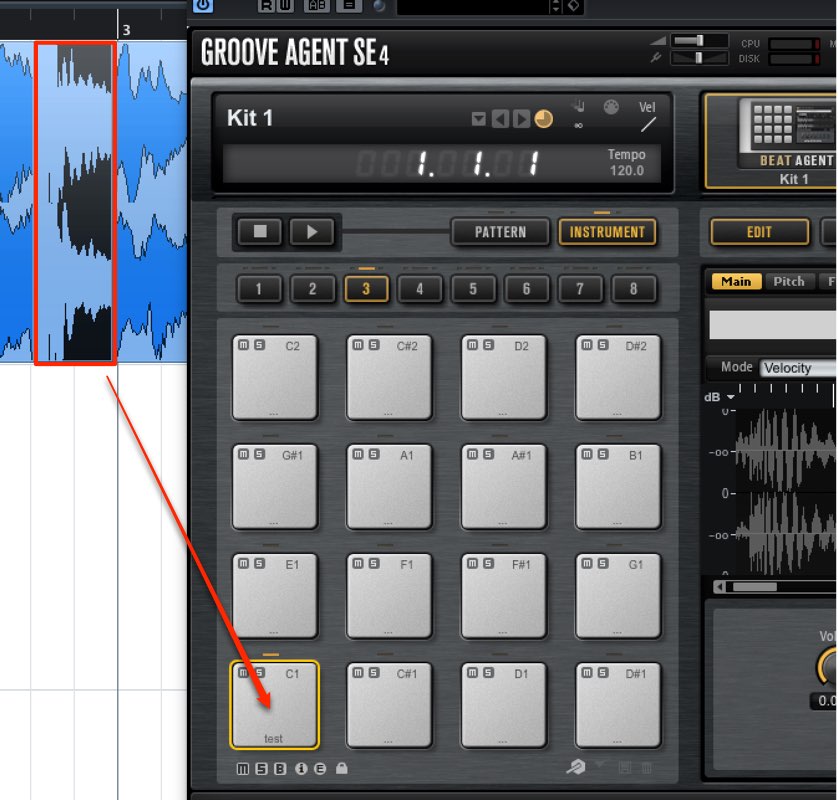Solo the B1 pad

pos(603,454)
